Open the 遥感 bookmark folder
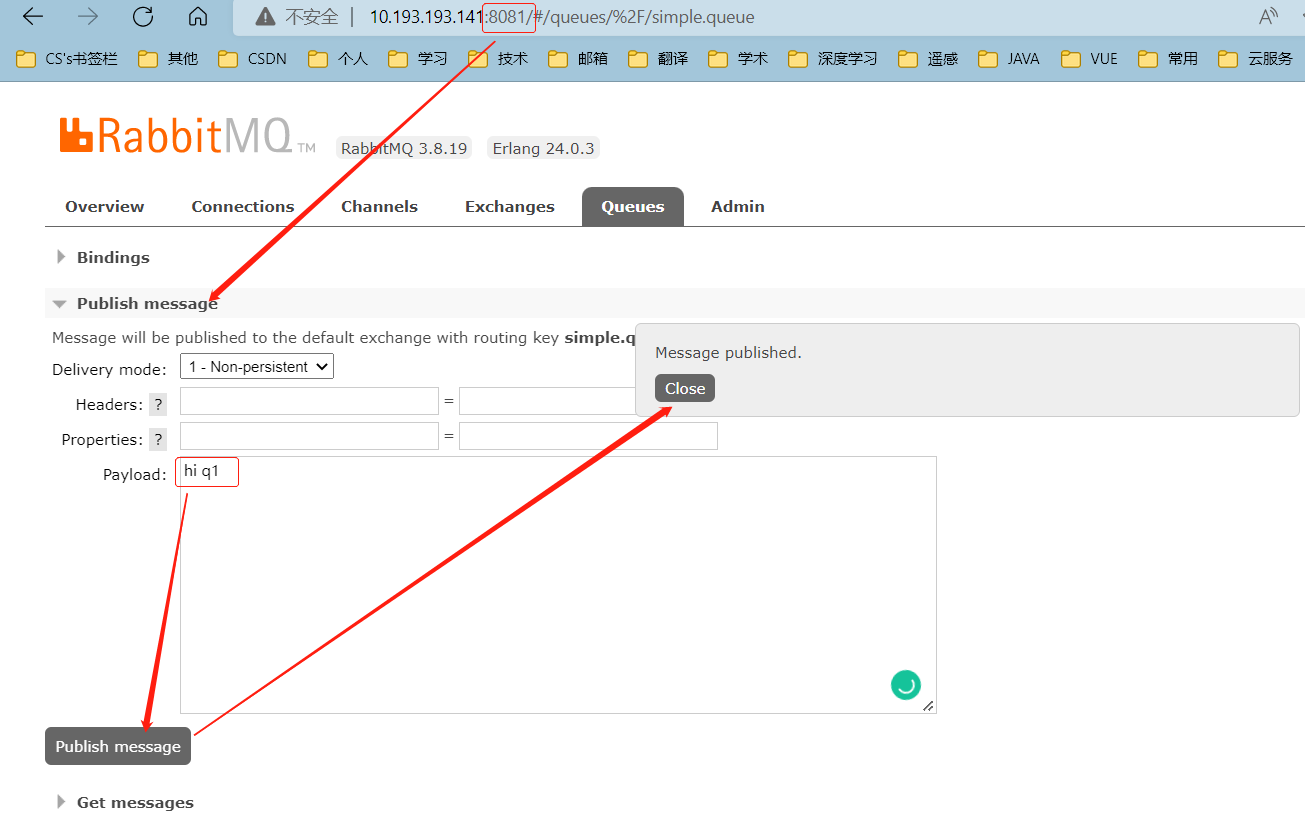The width and height of the screenshot is (1305, 832). click(x=928, y=59)
